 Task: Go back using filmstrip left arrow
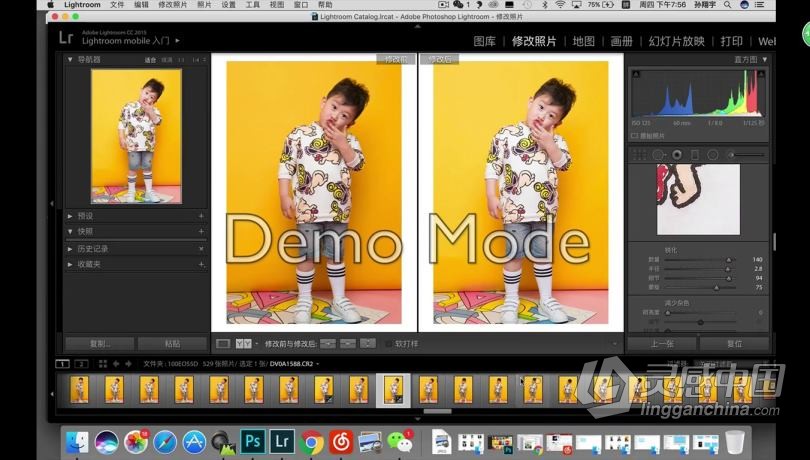click(x=116, y=364)
